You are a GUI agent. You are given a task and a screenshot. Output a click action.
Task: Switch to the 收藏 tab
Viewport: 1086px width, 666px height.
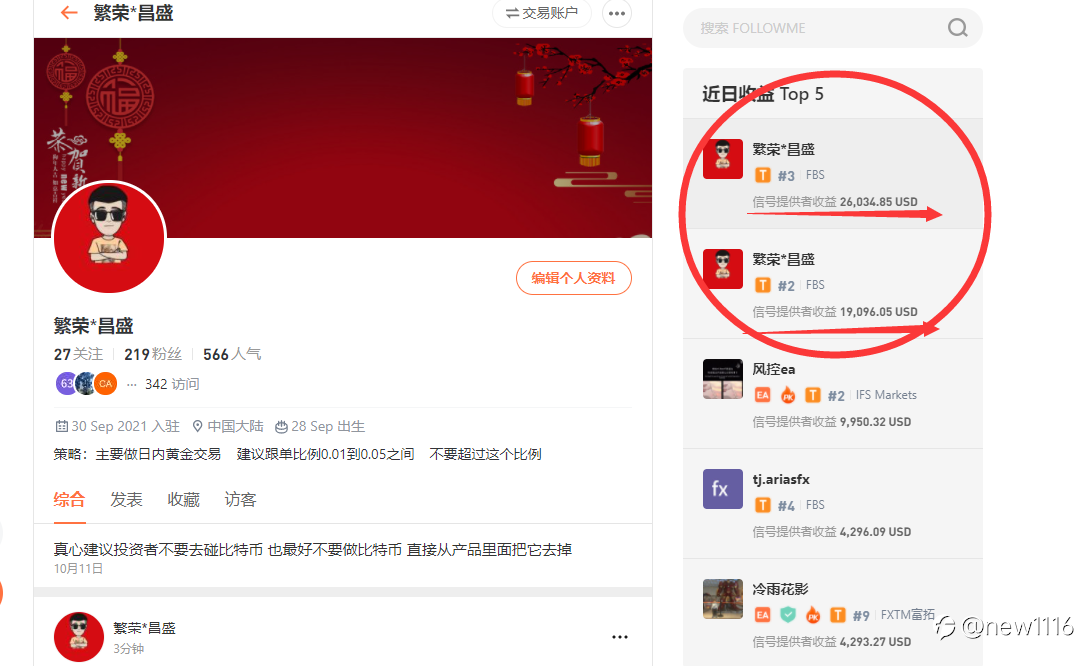point(184,499)
